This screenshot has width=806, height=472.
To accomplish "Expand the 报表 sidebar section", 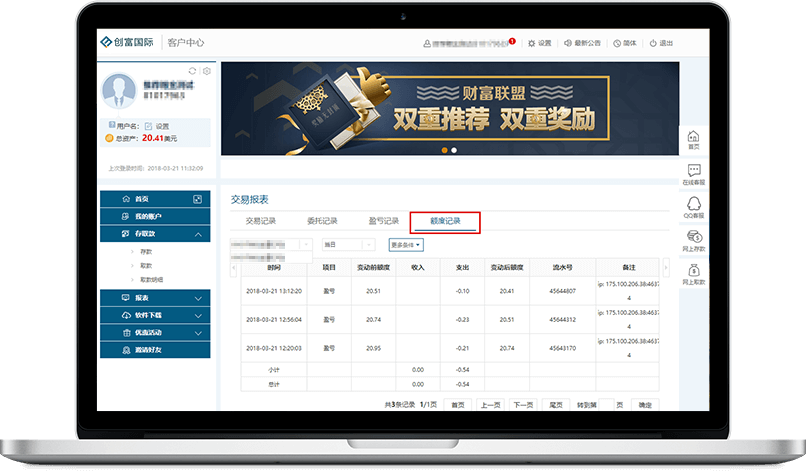I will pyautogui.click(x=155, y=298).
